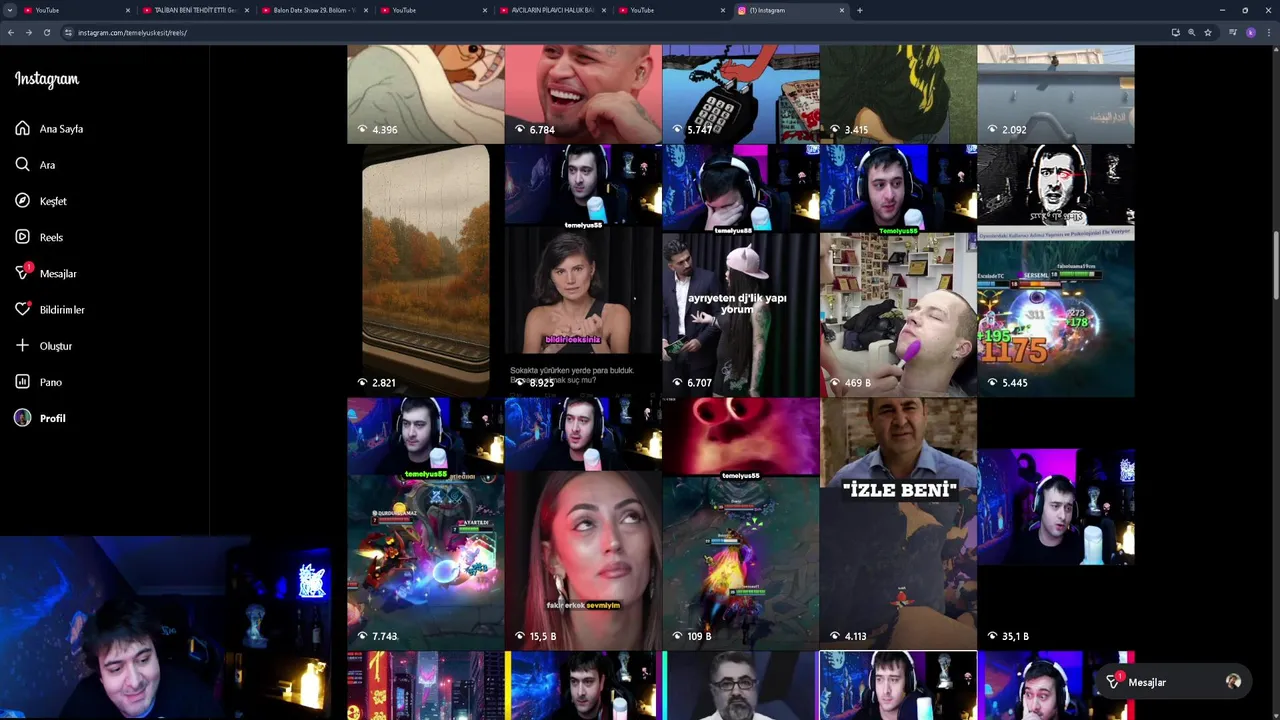
Task: Open the Chrome profile avatar
Action: [x=1251, y=32]
